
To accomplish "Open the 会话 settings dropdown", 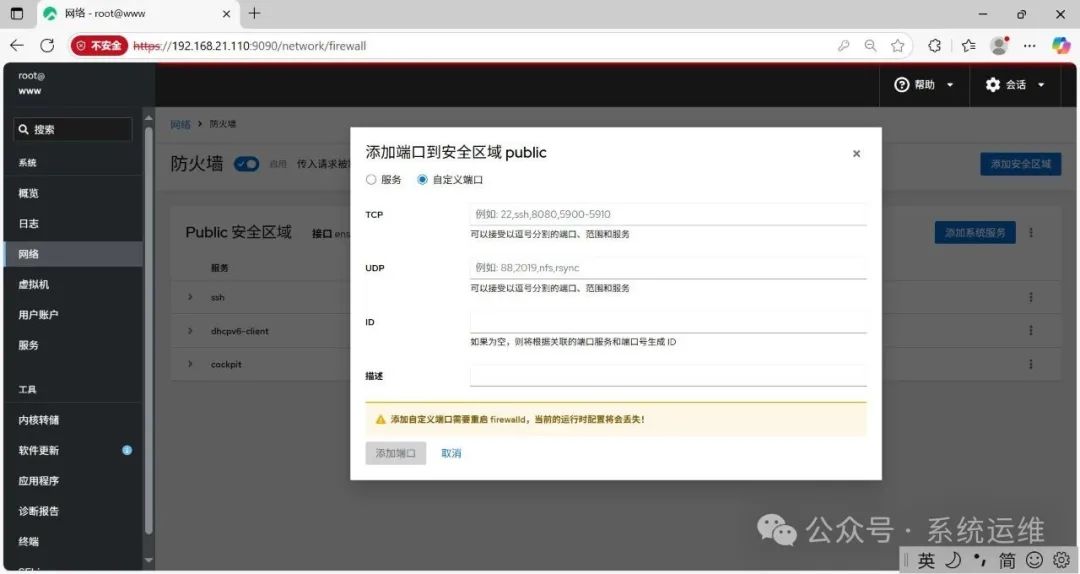I will [x=1016, y=85].
